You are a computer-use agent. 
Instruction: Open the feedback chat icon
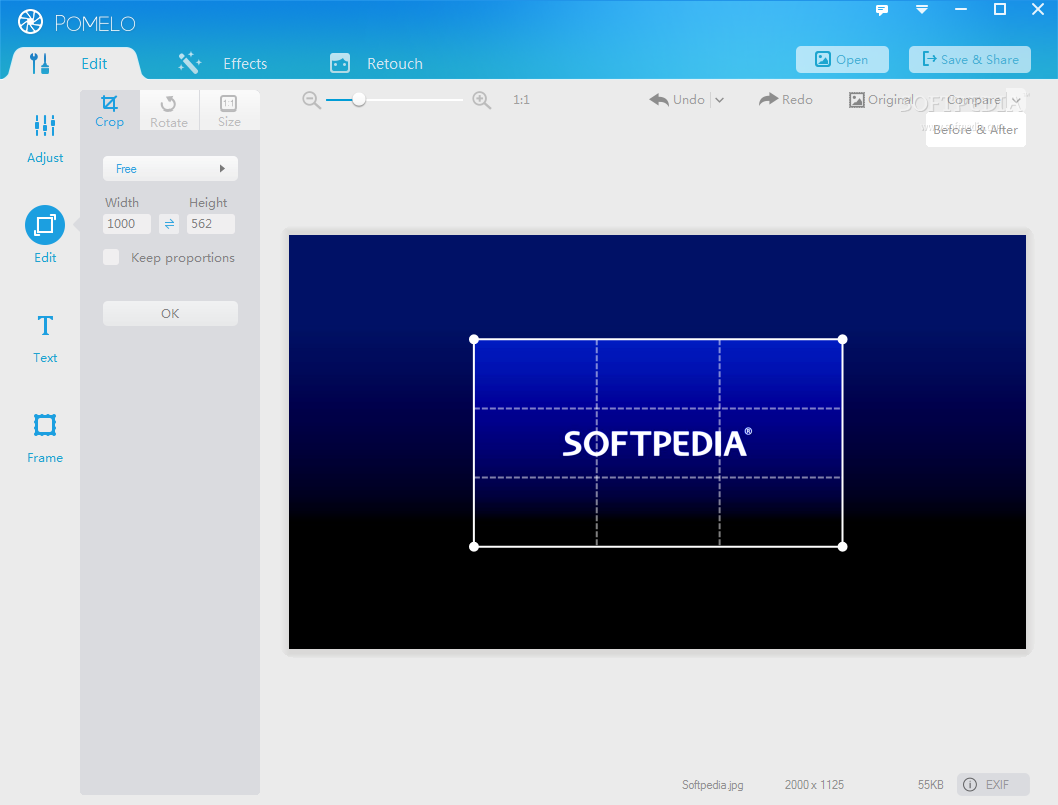click(x=881, y=9)
